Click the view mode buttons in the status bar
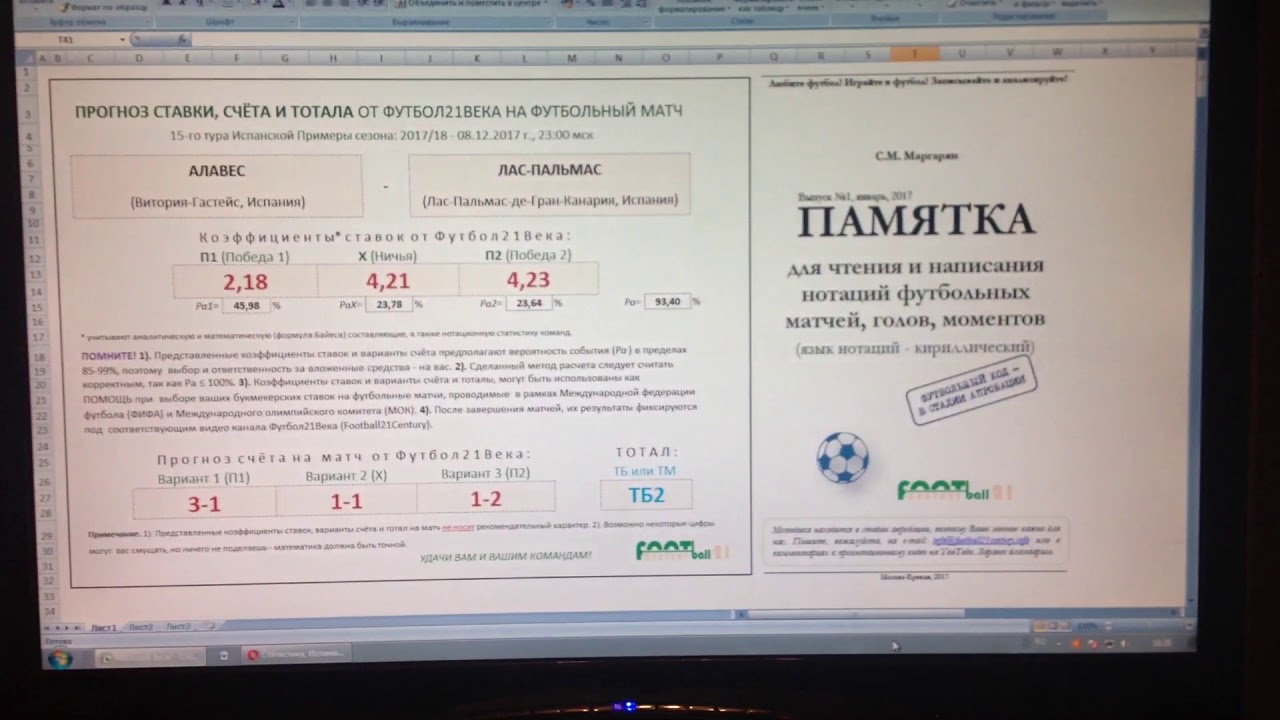1280x720 pixels. point(1052,626)
